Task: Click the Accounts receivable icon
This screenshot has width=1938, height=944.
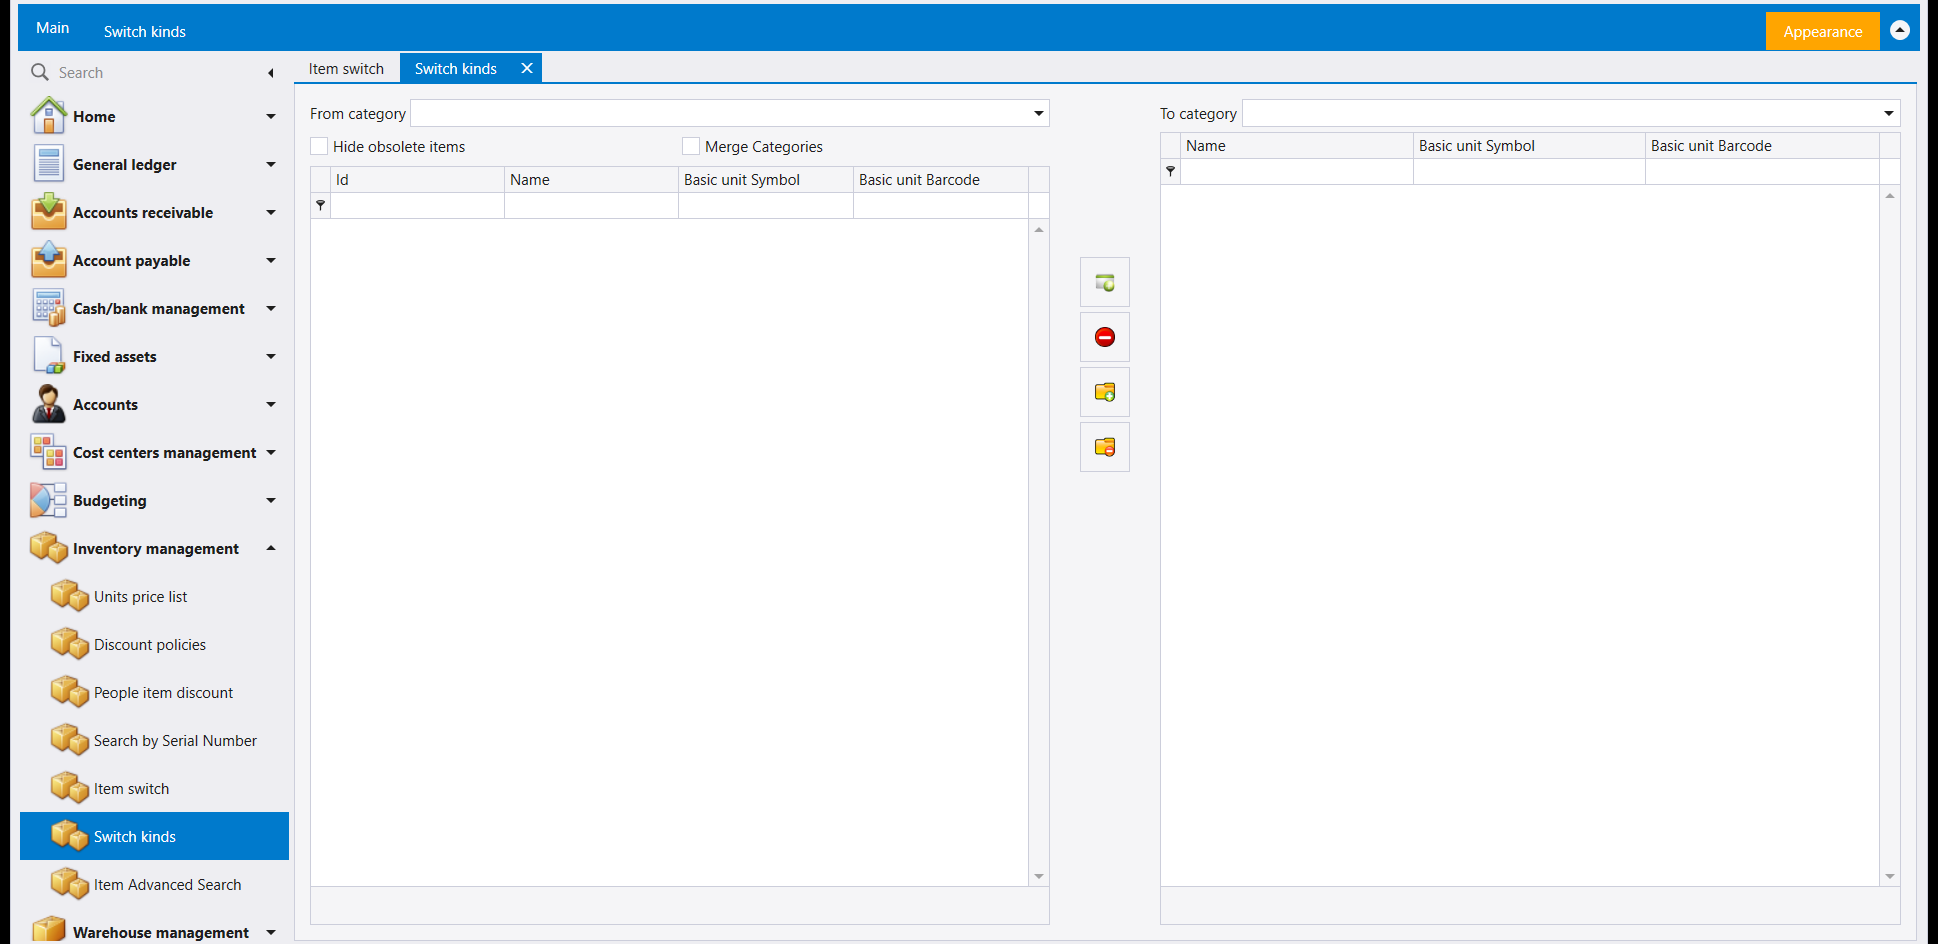Action: coord(48,212)
